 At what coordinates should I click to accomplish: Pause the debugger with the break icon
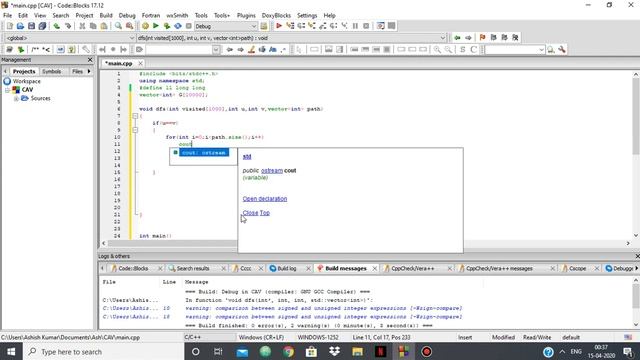click(355, 26)
